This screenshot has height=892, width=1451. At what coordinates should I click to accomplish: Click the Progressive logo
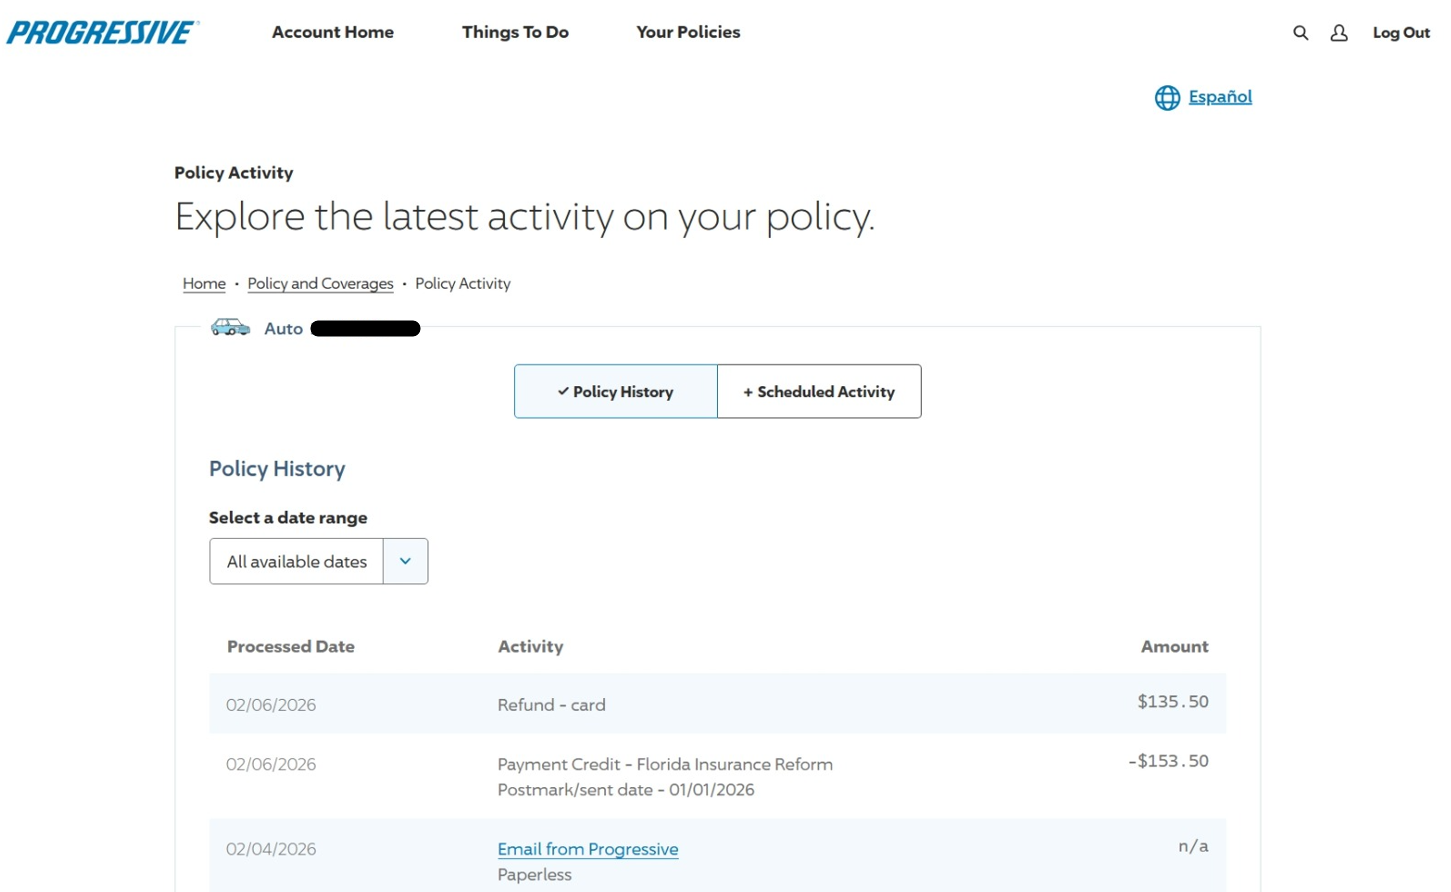[x=102, y=32]
